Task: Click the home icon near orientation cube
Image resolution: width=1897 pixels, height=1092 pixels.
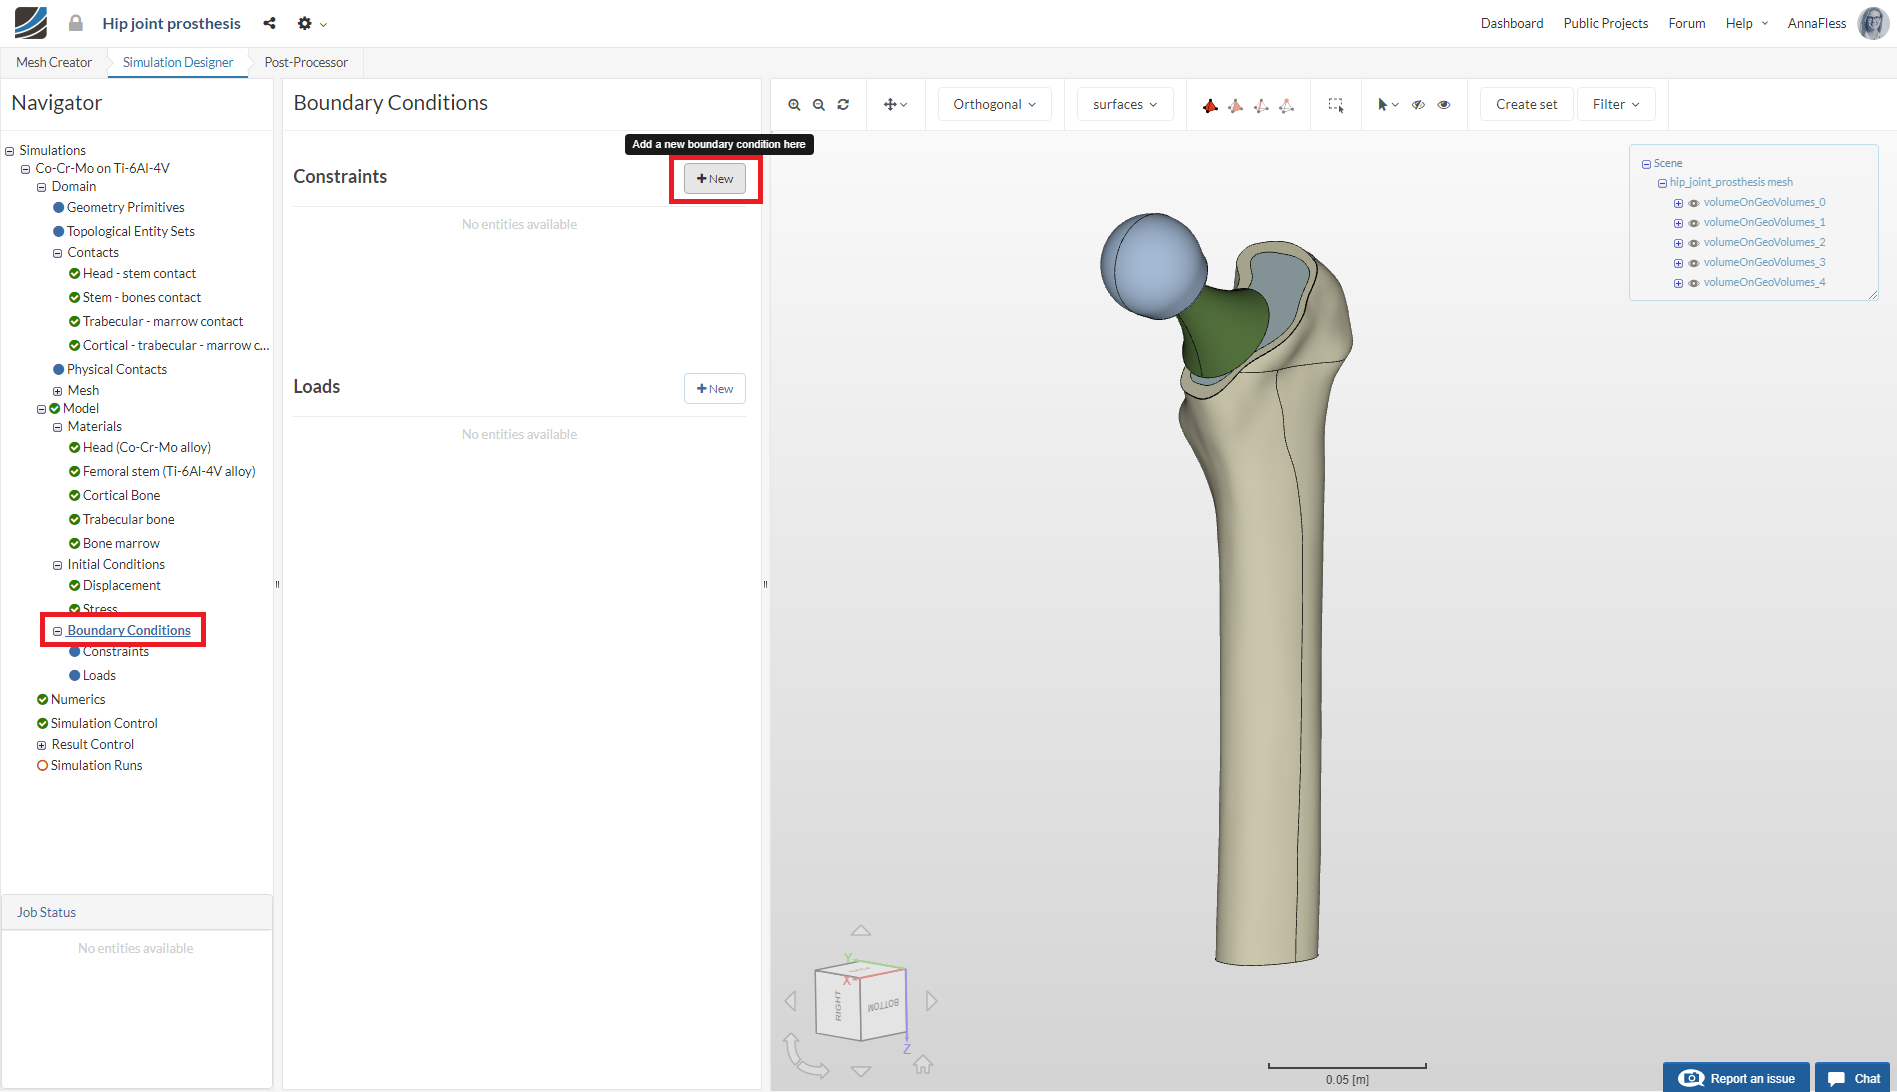Action: point(923,1065)
